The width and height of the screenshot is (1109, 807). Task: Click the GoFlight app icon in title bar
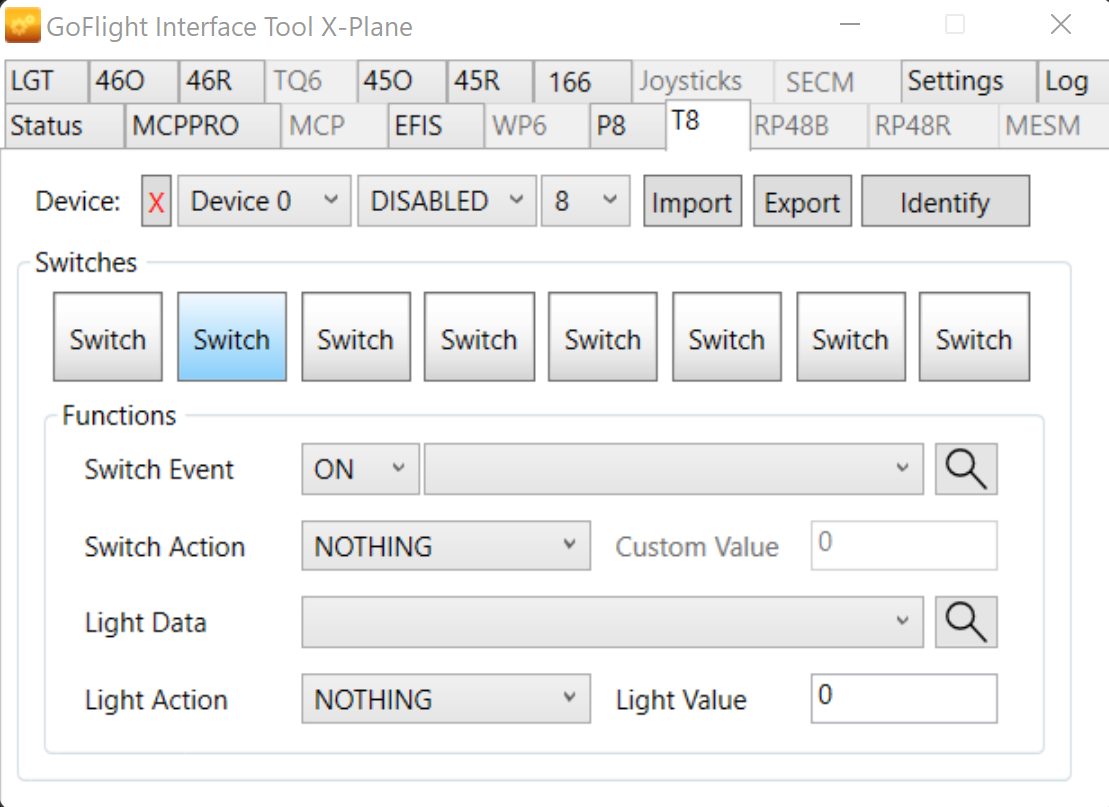pyautogui.click(x=23, y=26)
